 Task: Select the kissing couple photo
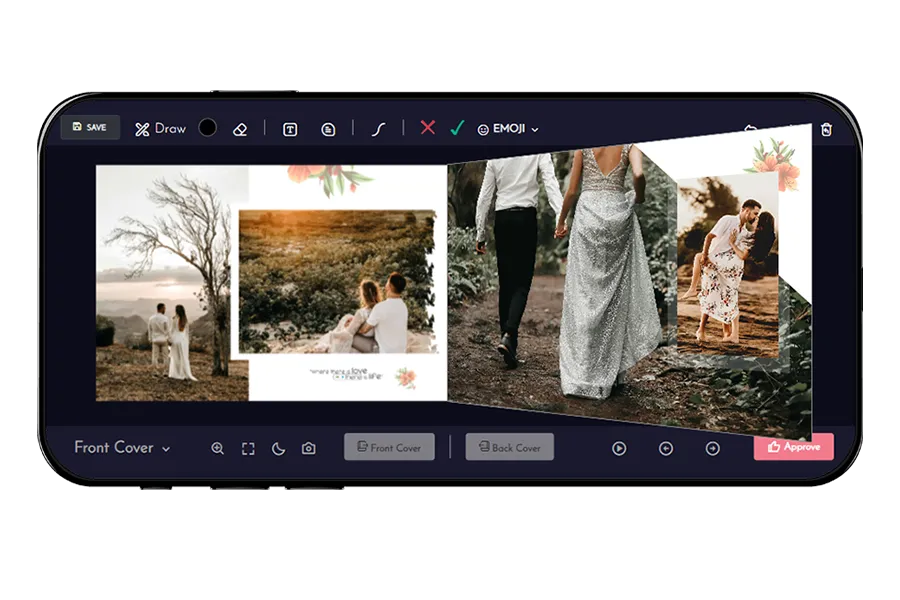pyautogui.click(x=728, y=267)
